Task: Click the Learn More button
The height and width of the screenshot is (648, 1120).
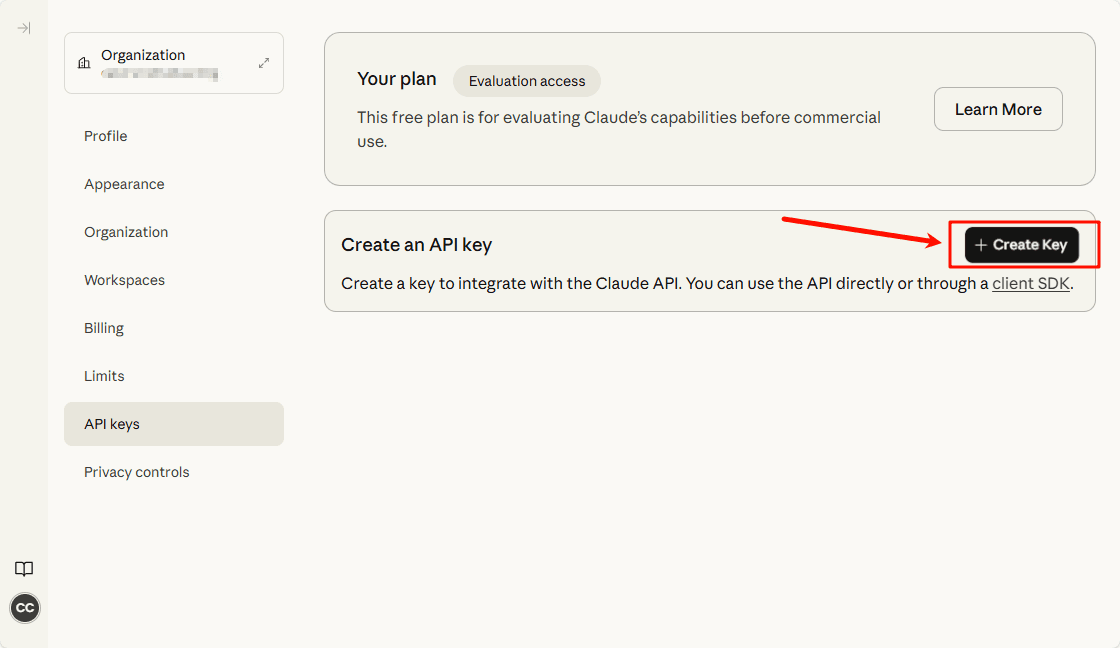Action: (x=997, y=109)
